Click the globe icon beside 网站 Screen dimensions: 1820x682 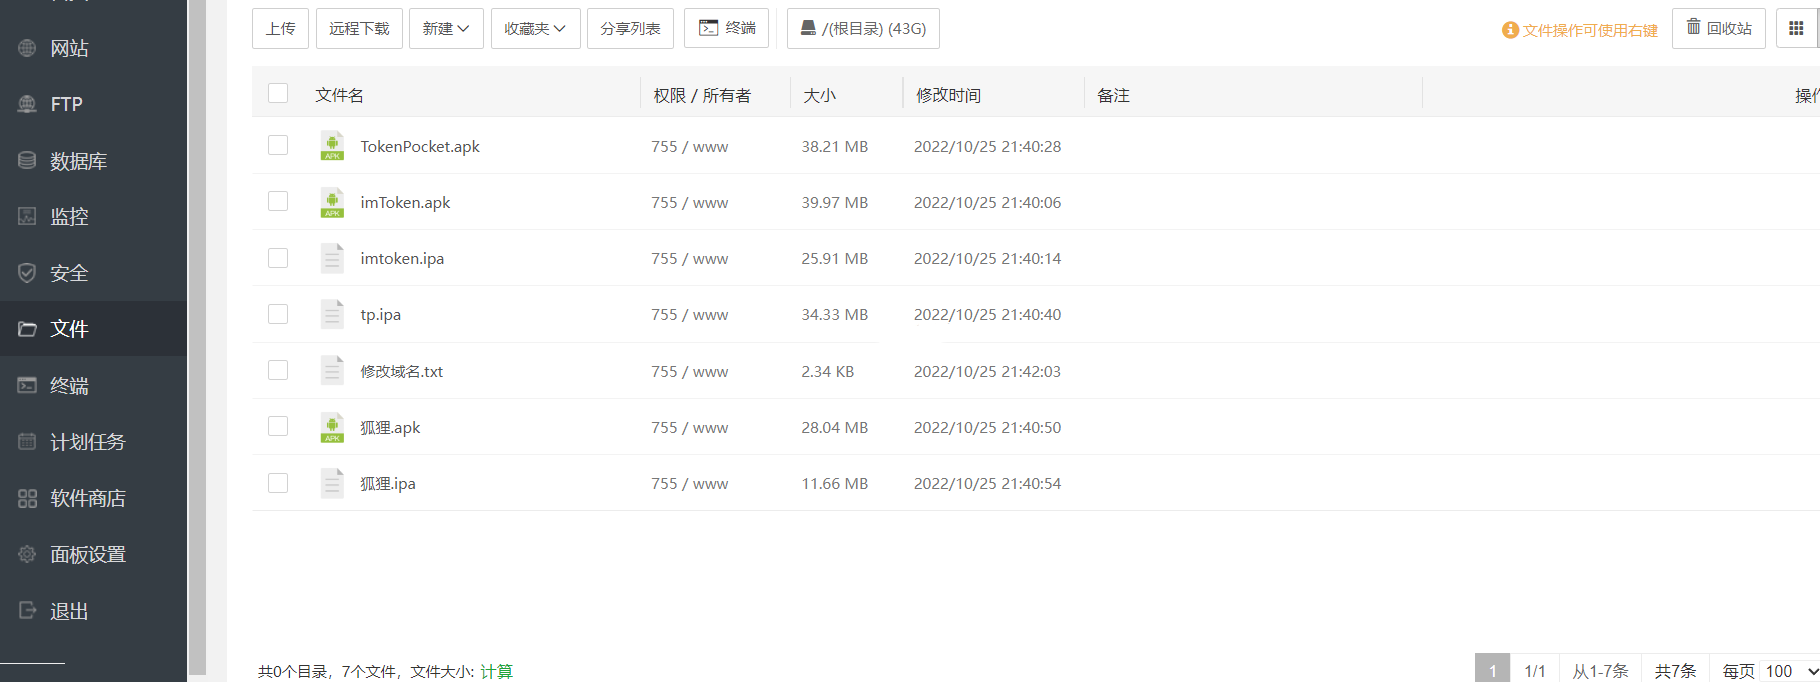[27, 48]
